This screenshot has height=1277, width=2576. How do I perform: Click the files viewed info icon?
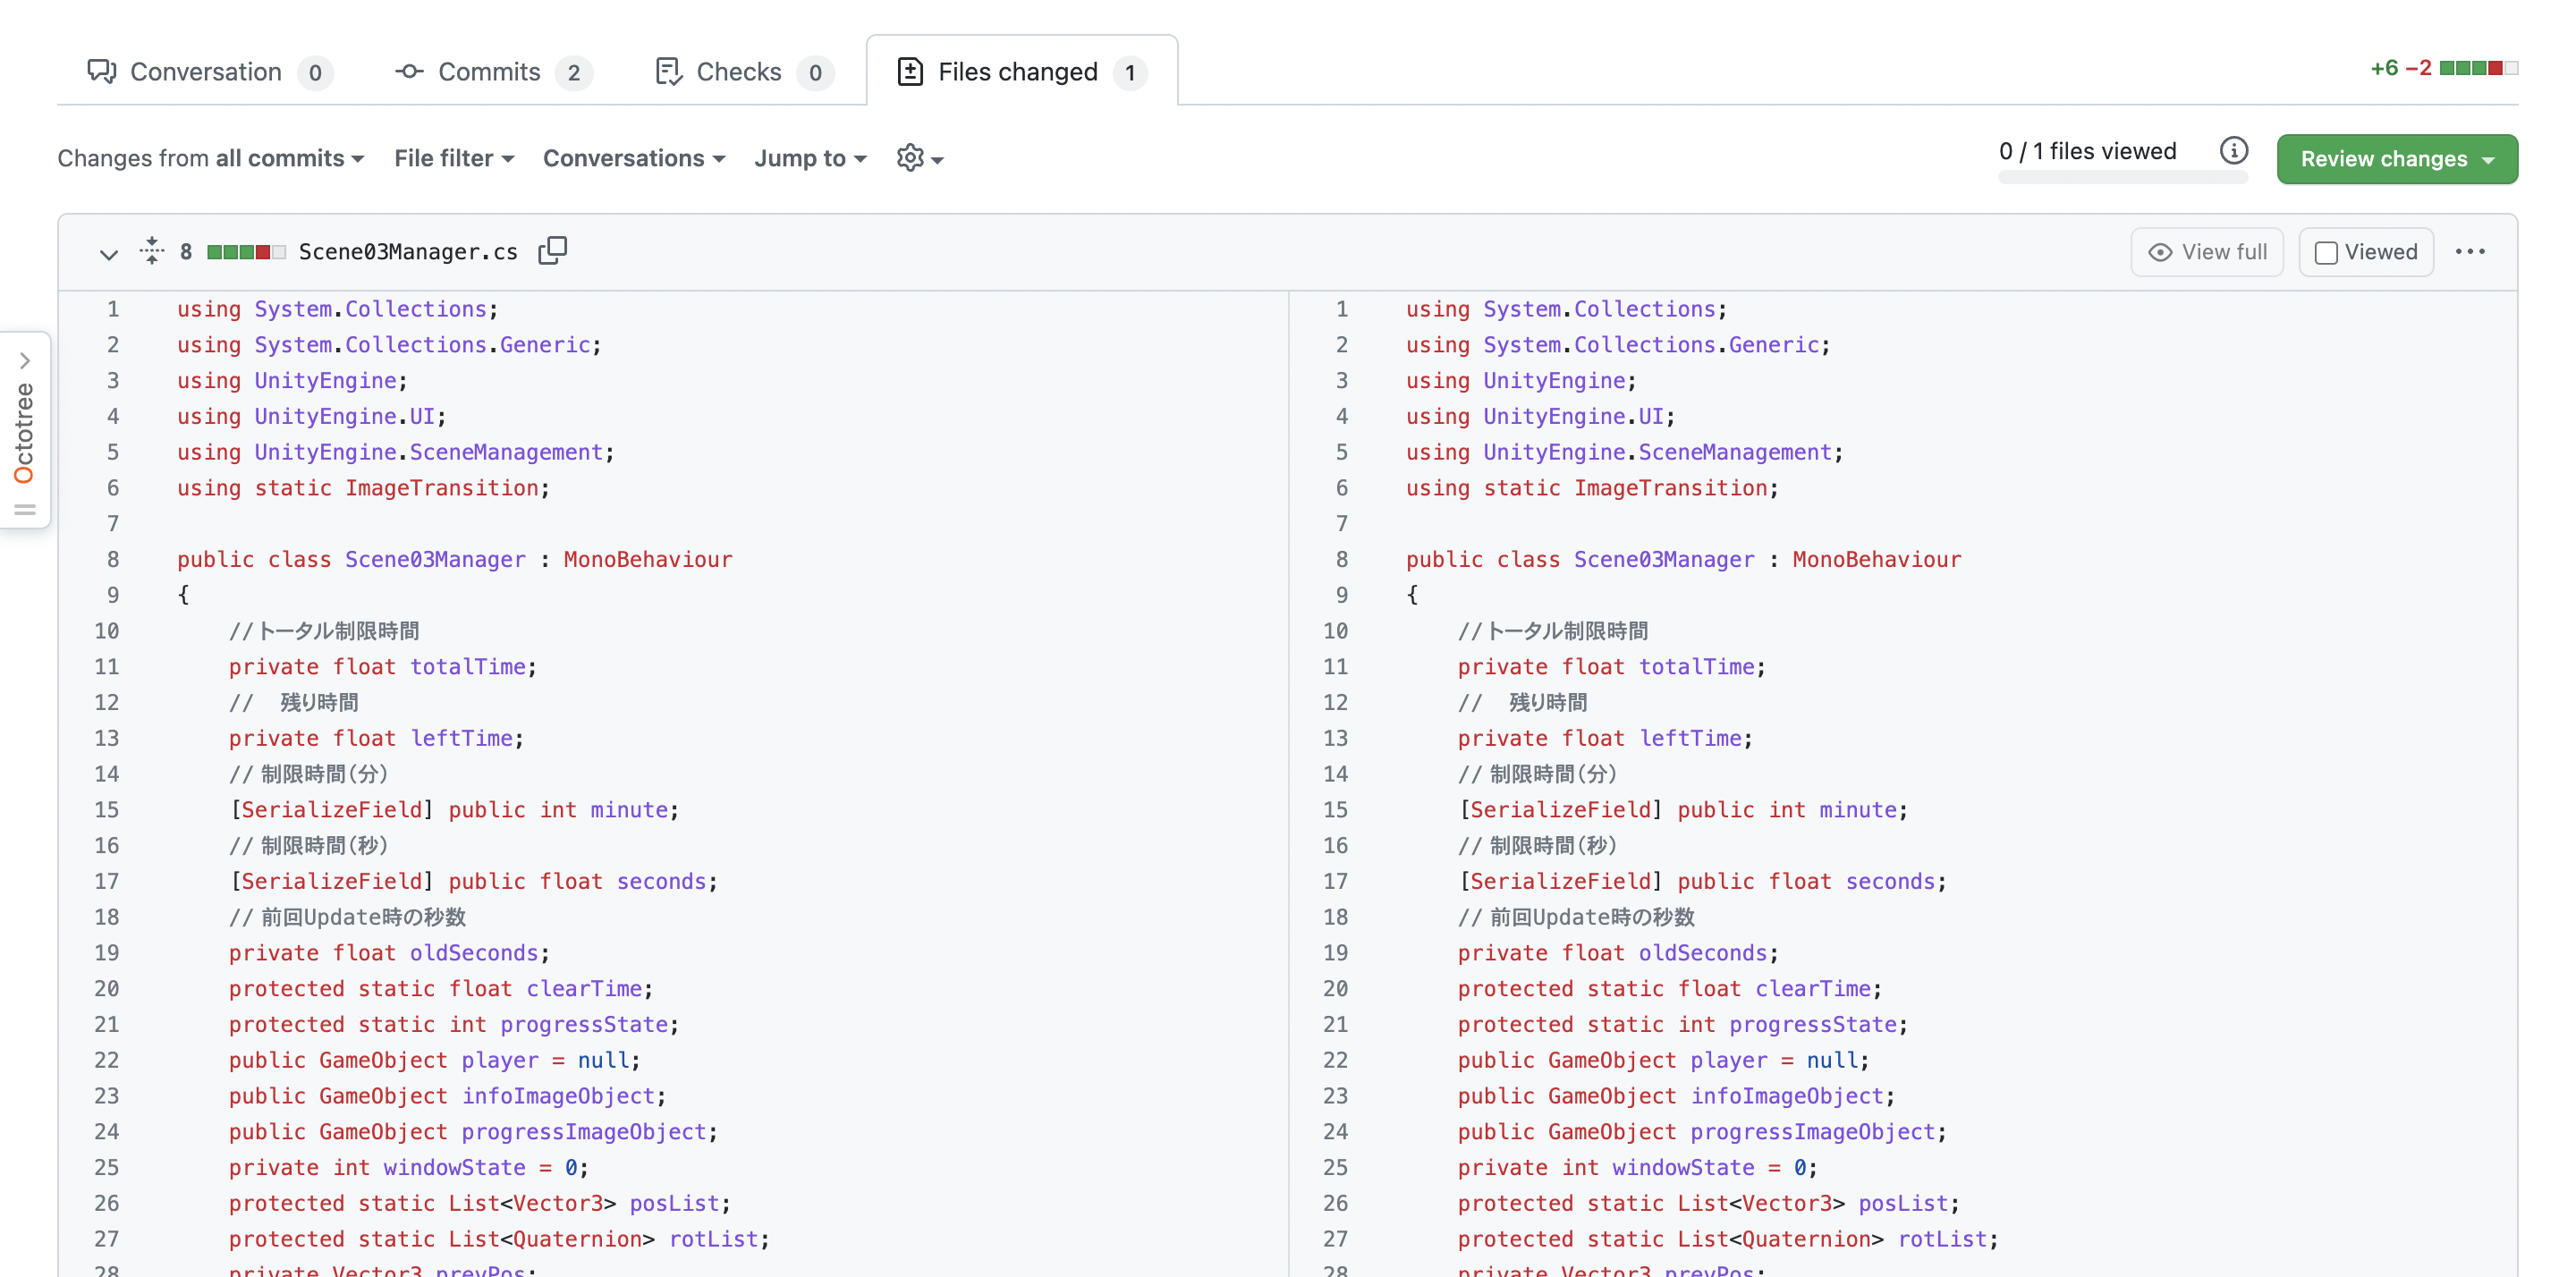(x=2233, y=151)
